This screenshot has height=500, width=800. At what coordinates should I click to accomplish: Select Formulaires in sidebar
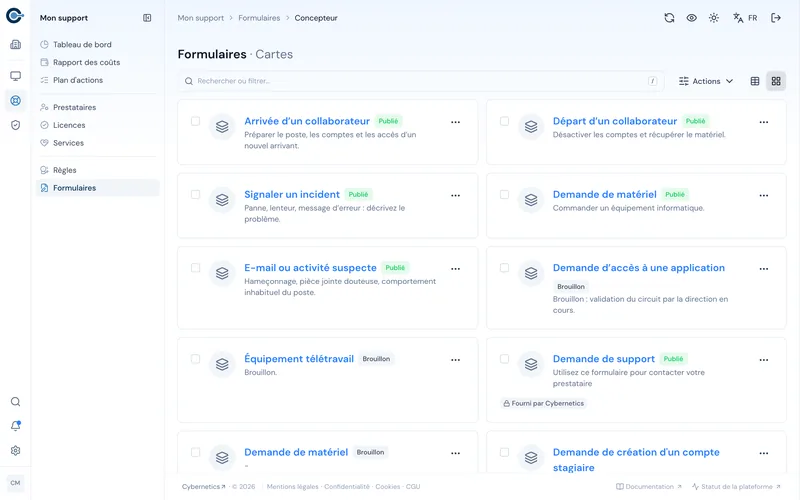click(x=97, y=188)
